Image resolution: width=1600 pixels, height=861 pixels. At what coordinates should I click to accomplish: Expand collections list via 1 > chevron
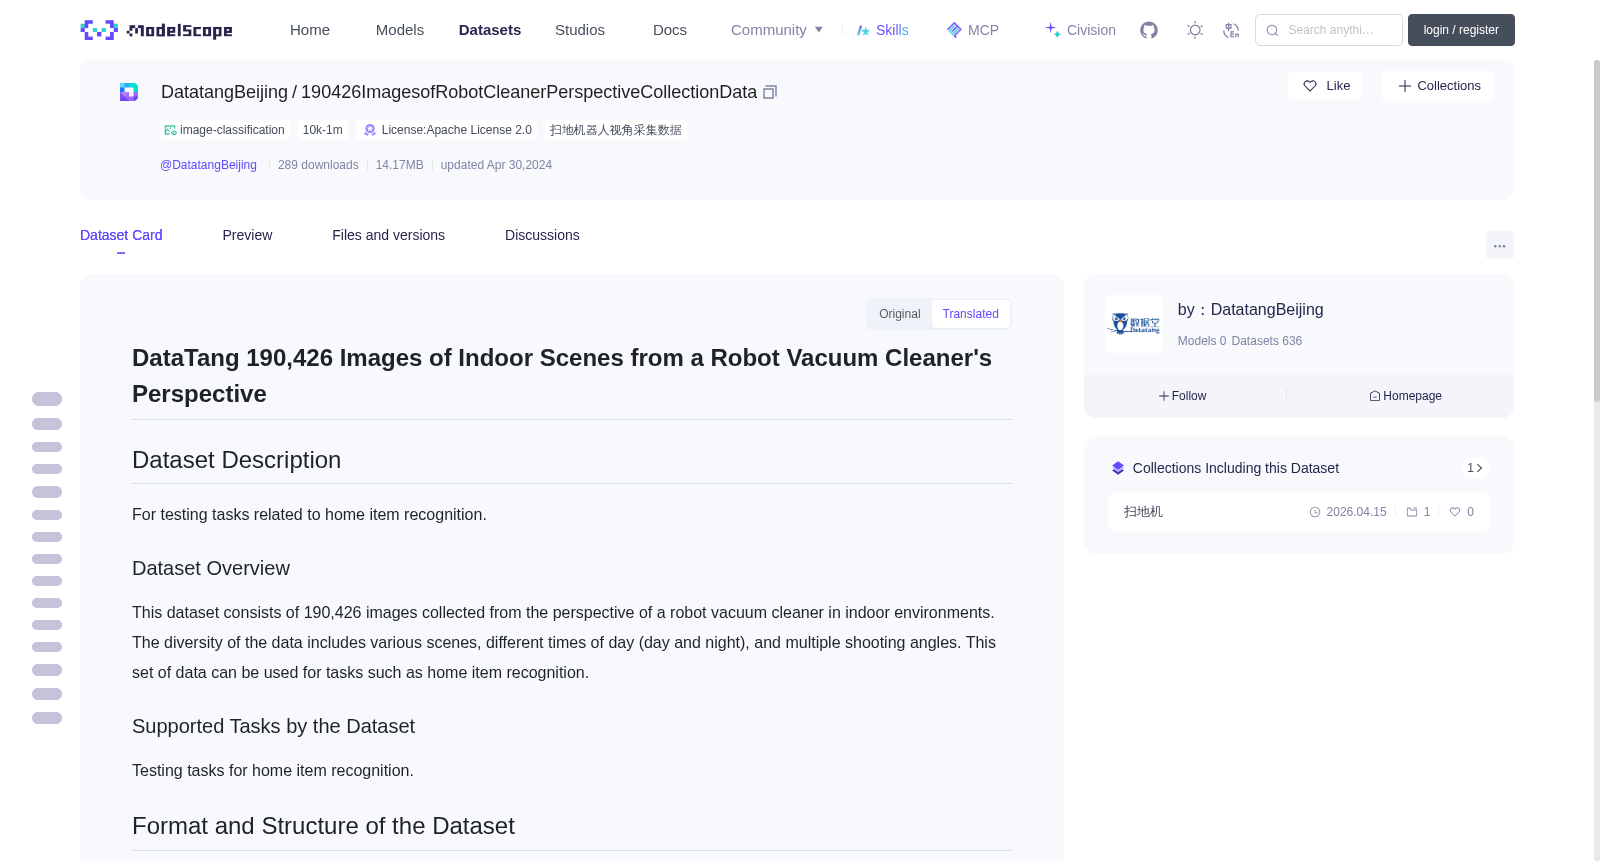(1475, 468)
